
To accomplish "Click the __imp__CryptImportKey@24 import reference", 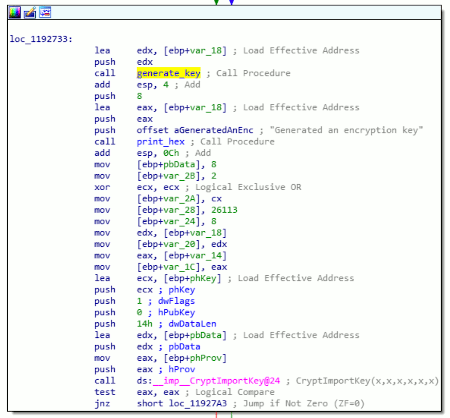I will (216, 381).
